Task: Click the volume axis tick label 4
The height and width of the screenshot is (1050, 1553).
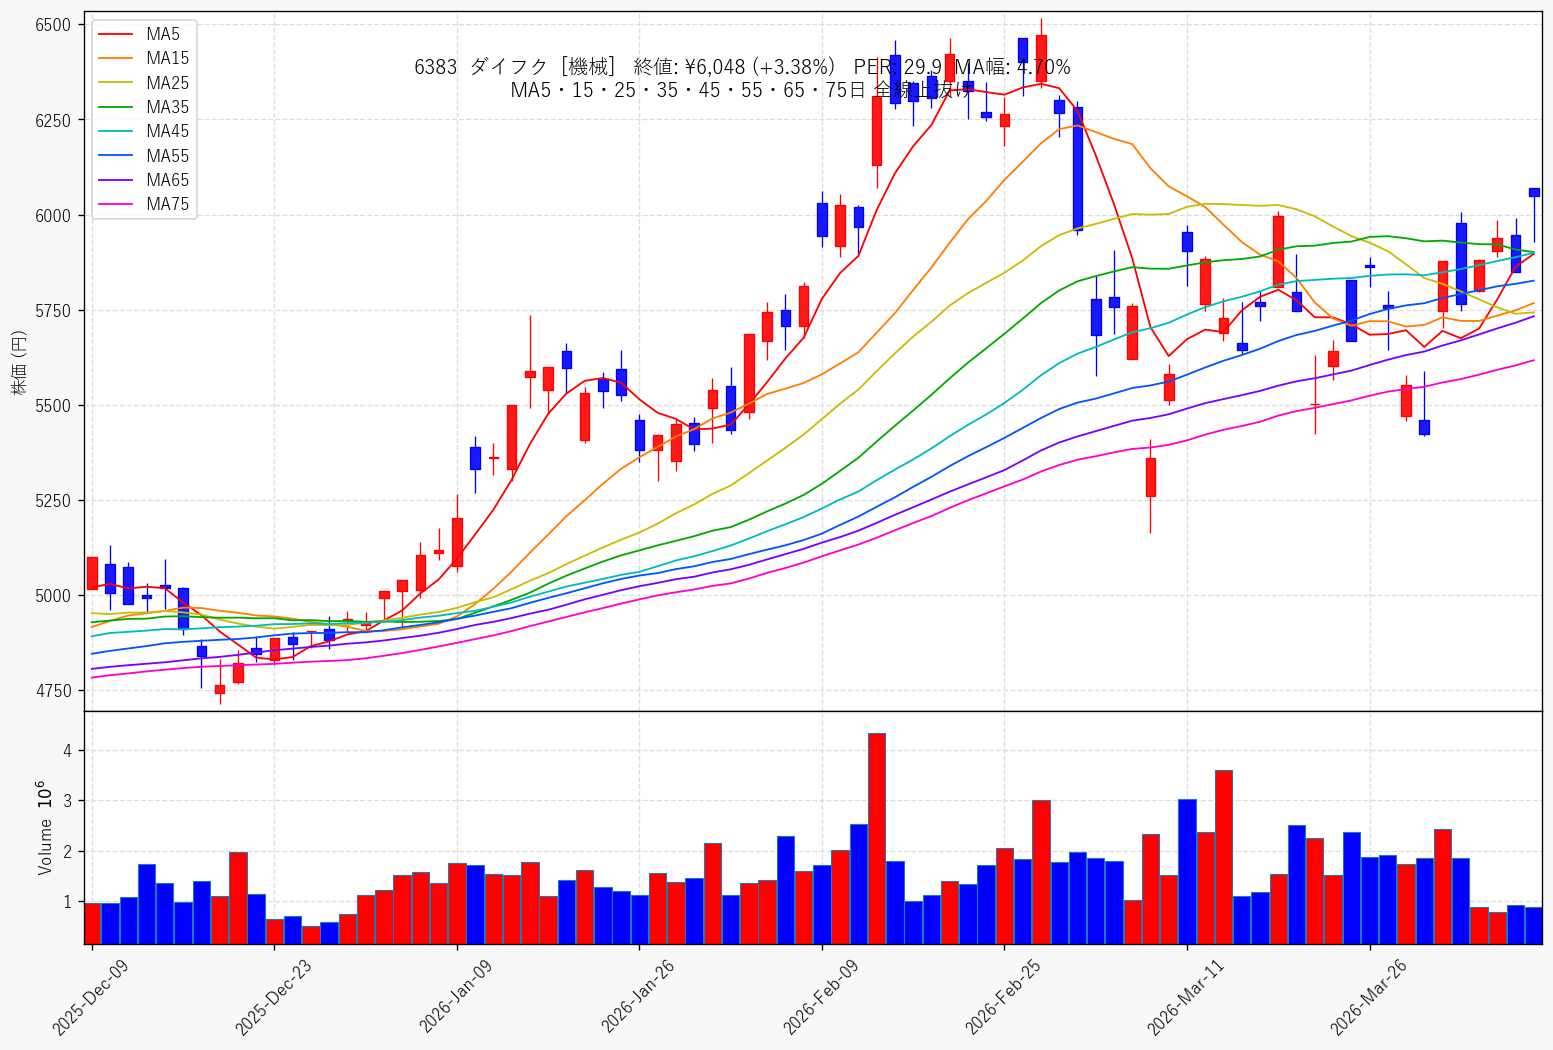Action: click(67, 751)
